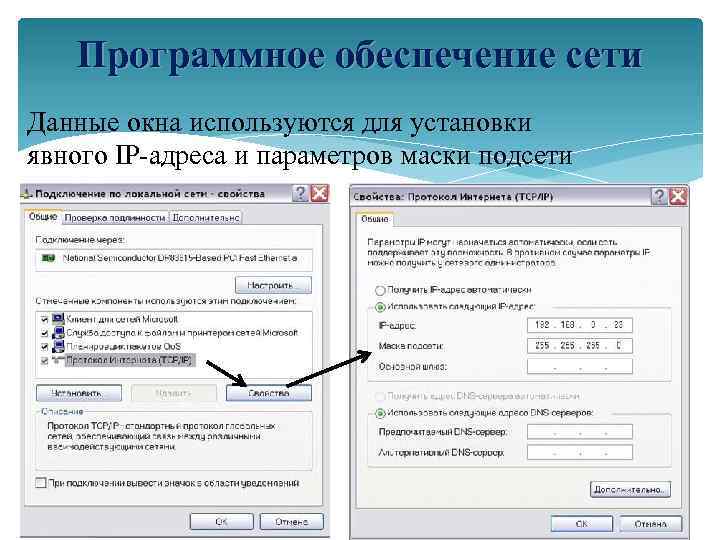720x540 pixels.
Task: Click help question mark in connection properties window
Action: (x=300, y=193)
